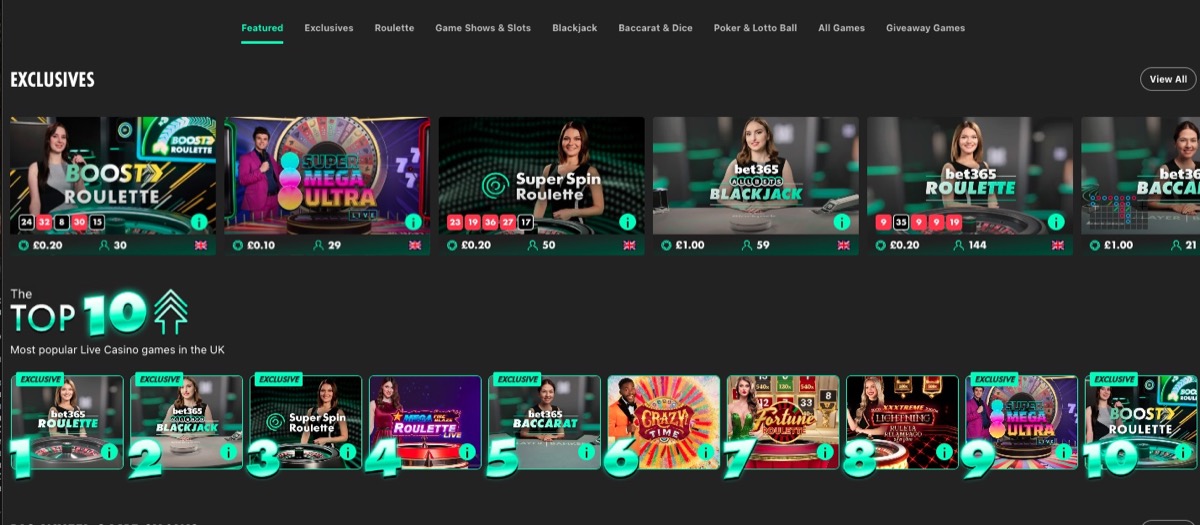
Task: Click the EXCLUSIVES section heading
Action: (52, 80)
